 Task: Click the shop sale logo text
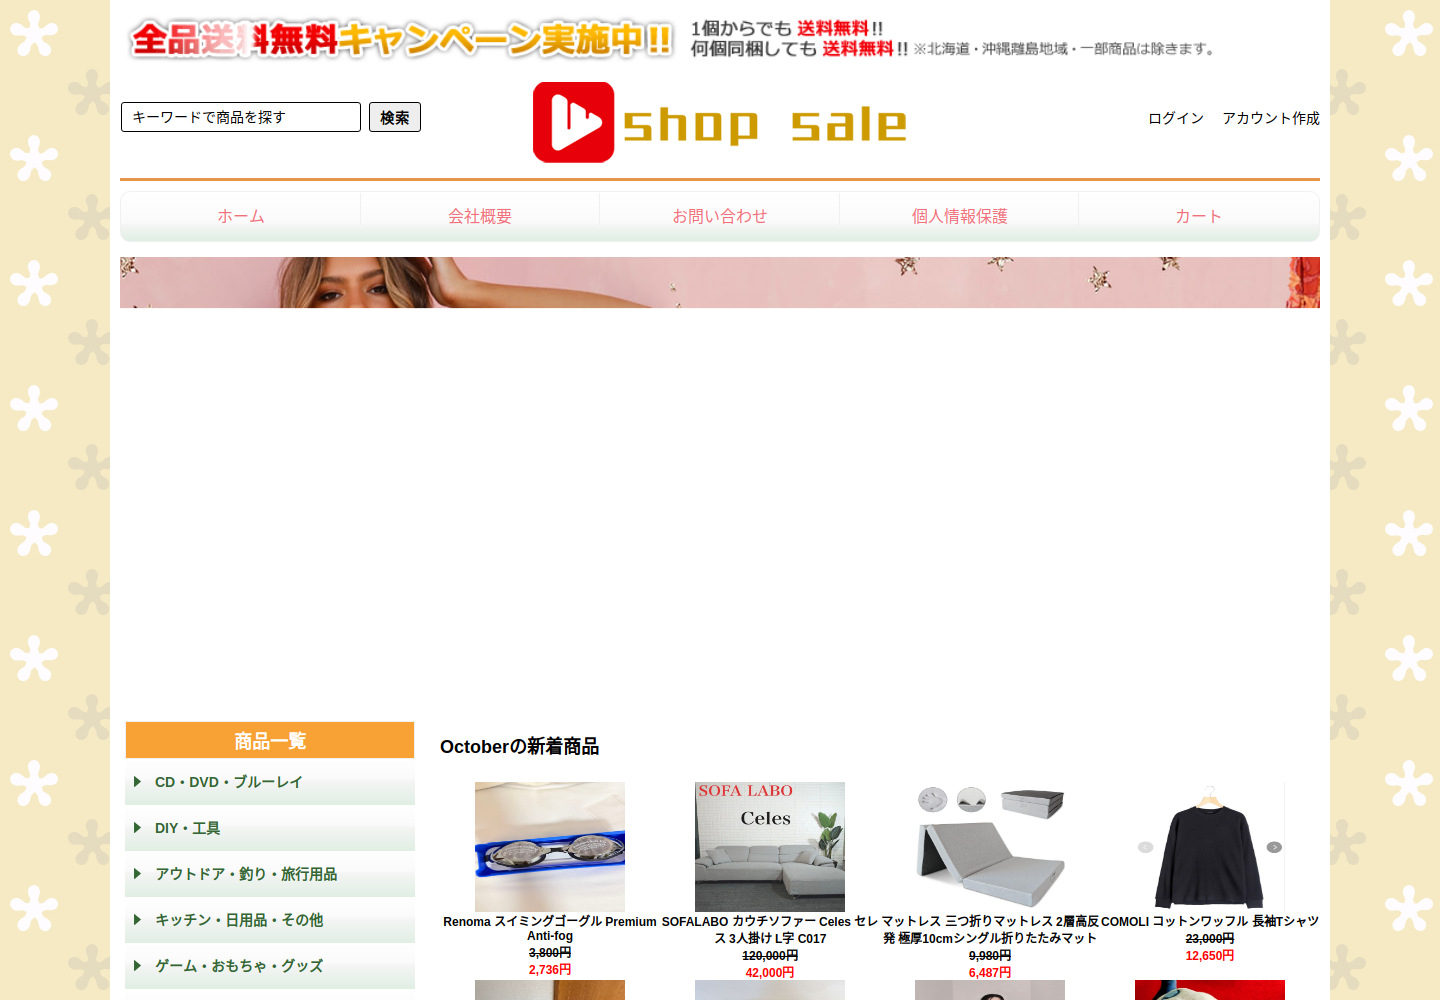pos(765,125)
